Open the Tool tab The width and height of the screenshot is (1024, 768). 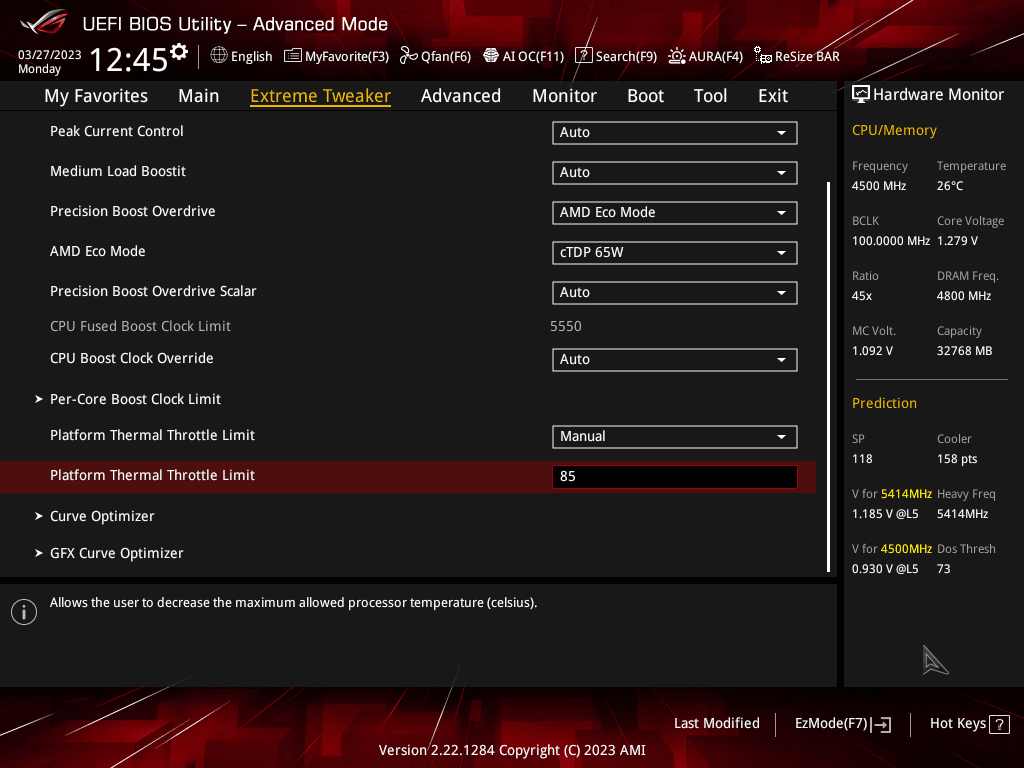[711, 96]
